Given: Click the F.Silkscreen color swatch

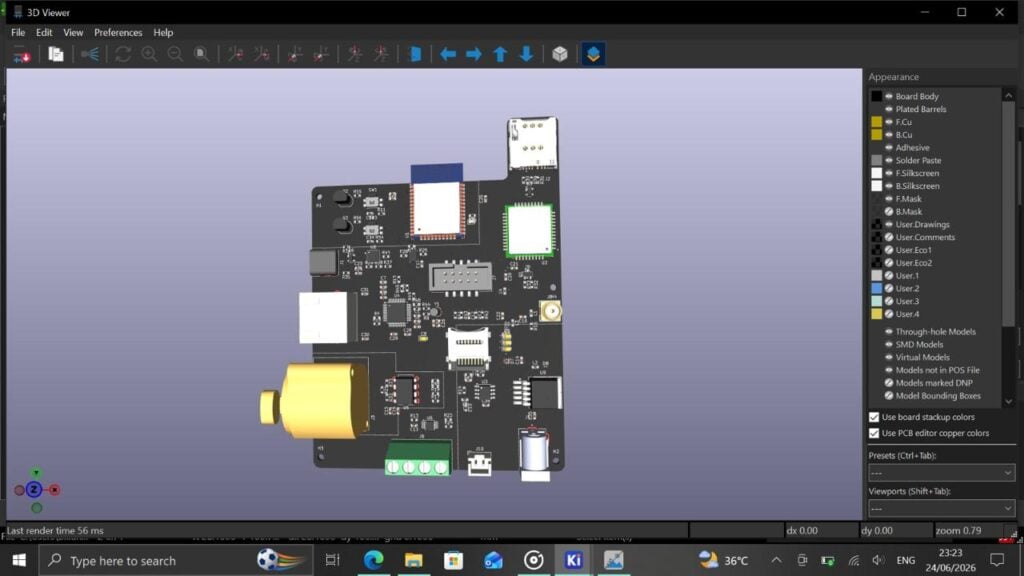Looking at the screenshot, I should tap(876, 173).
